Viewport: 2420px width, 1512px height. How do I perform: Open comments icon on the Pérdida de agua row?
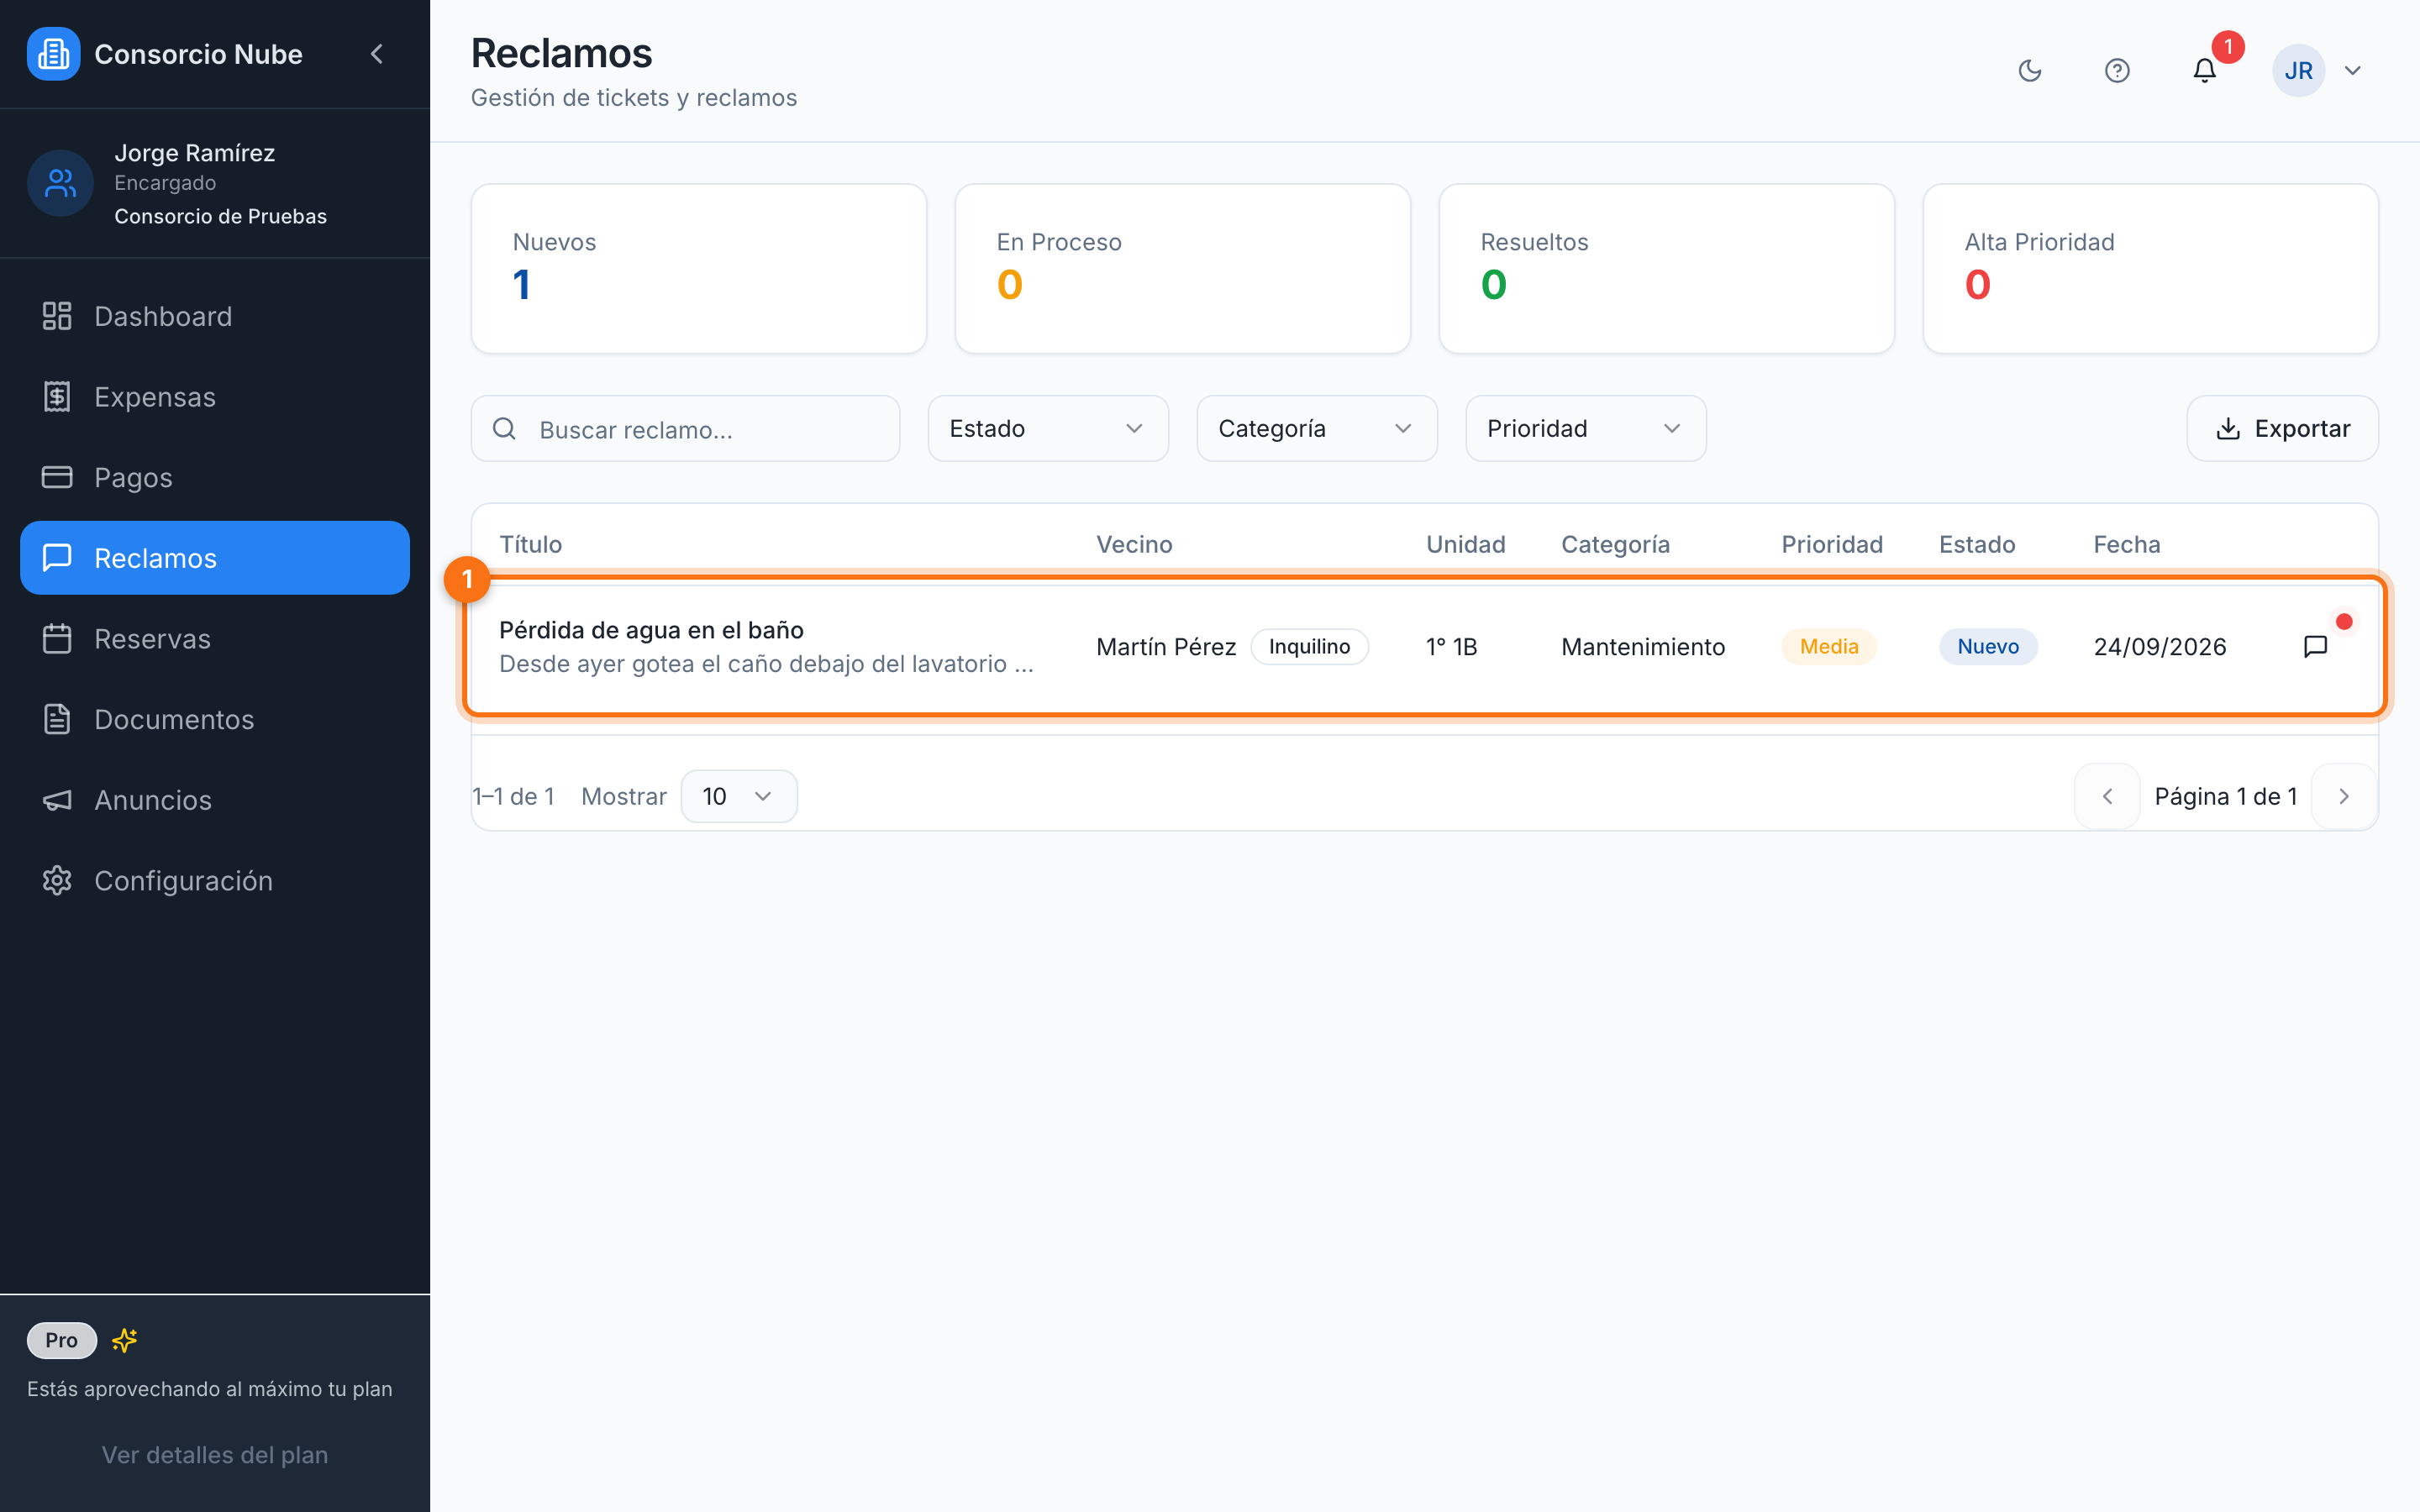tap(2315, 647)
